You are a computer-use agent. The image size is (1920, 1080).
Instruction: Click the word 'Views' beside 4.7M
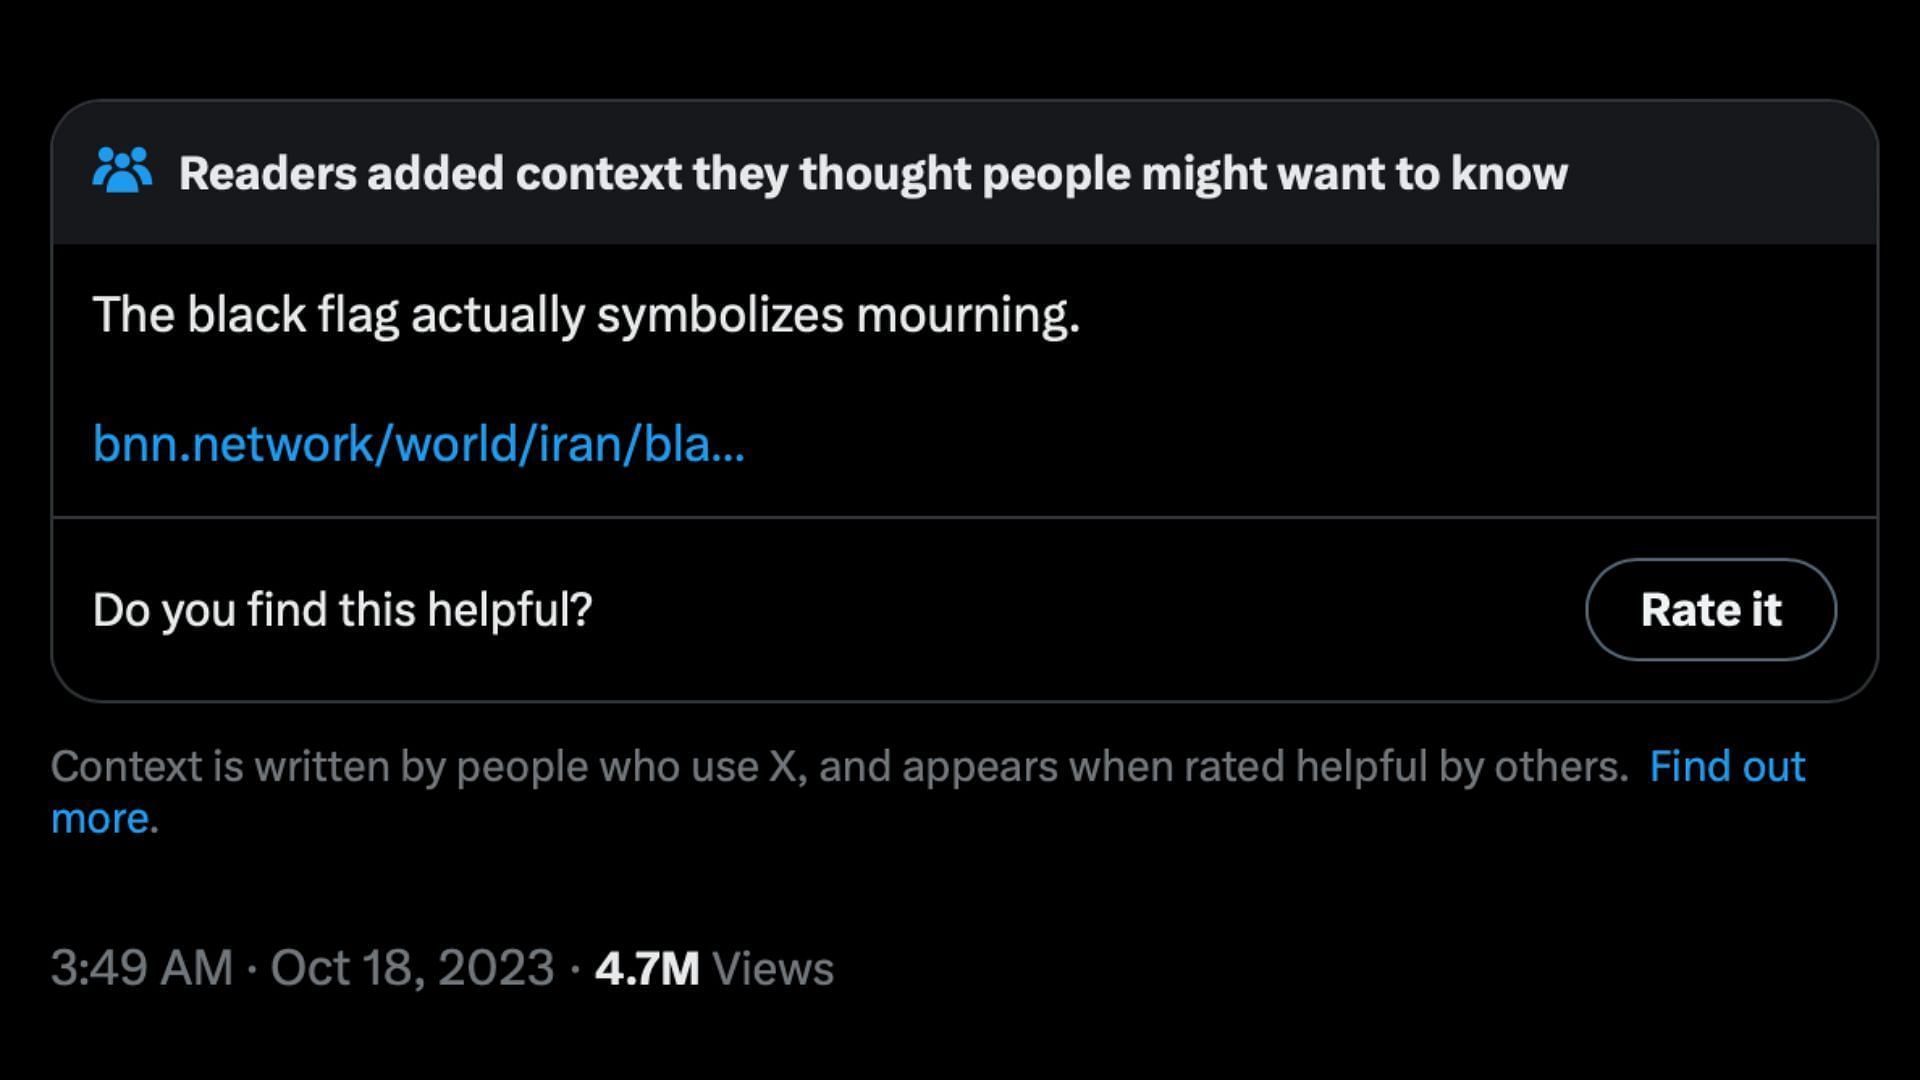click(x=773, y=968)
